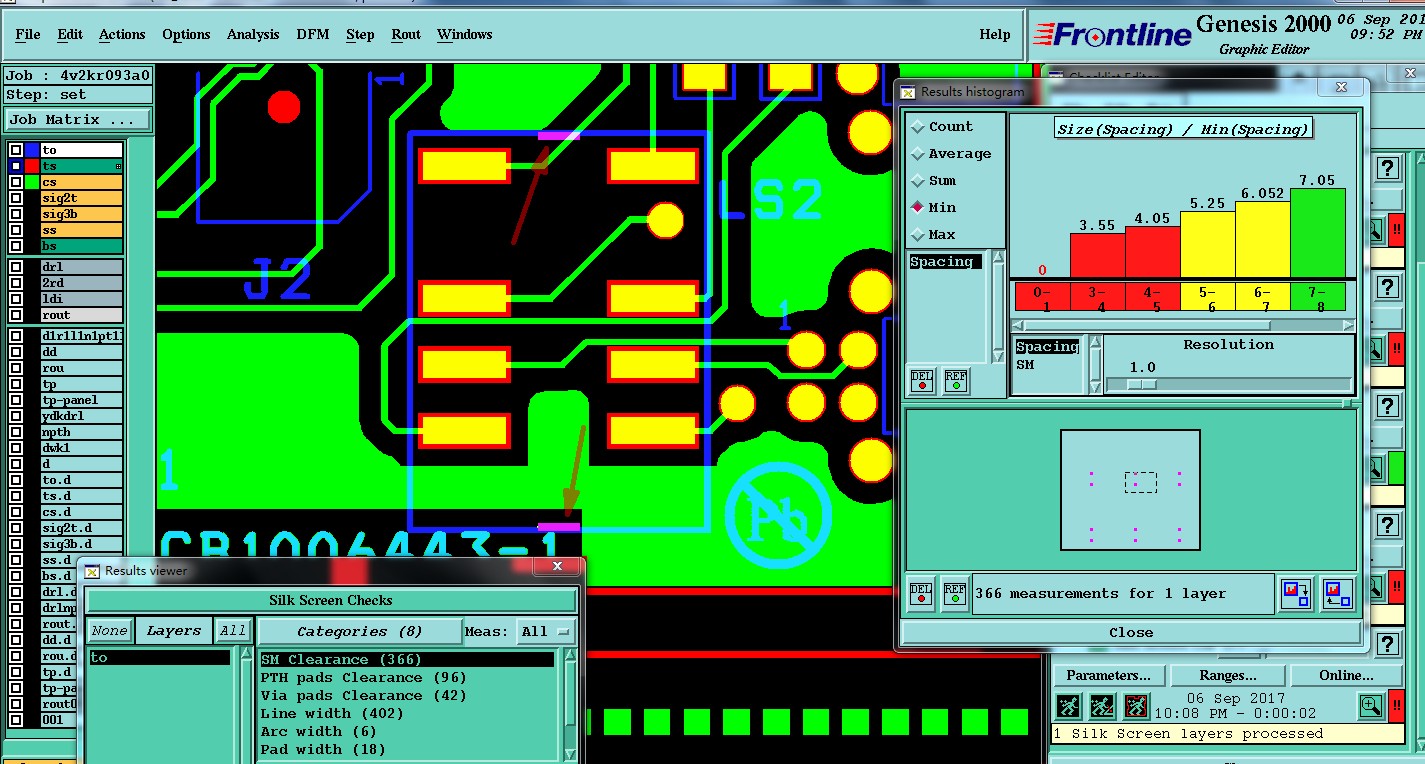Click Parameters... button
Viewport: 1425px width, 764px height.
coord(1109,675)
